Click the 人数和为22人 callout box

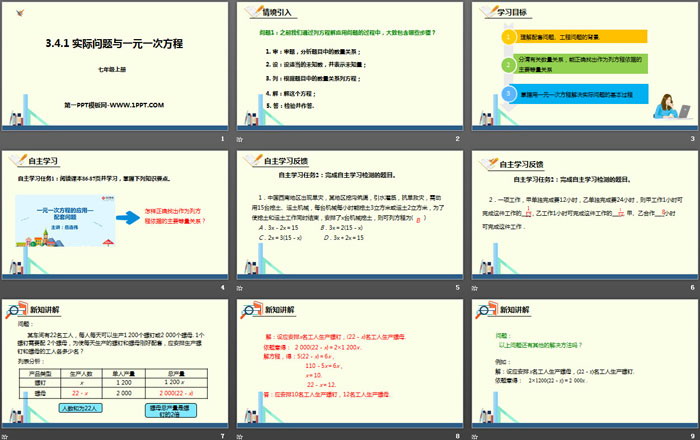(x=82, y=408)
